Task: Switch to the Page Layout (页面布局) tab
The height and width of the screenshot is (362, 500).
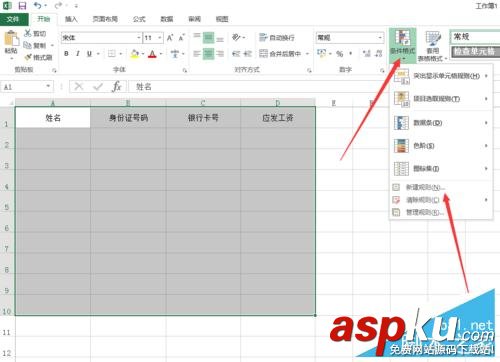Action: (x=105, y=19)
